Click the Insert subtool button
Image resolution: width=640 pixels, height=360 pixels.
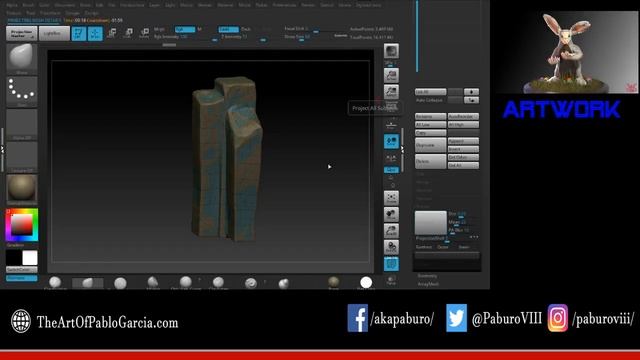point(463,149)
